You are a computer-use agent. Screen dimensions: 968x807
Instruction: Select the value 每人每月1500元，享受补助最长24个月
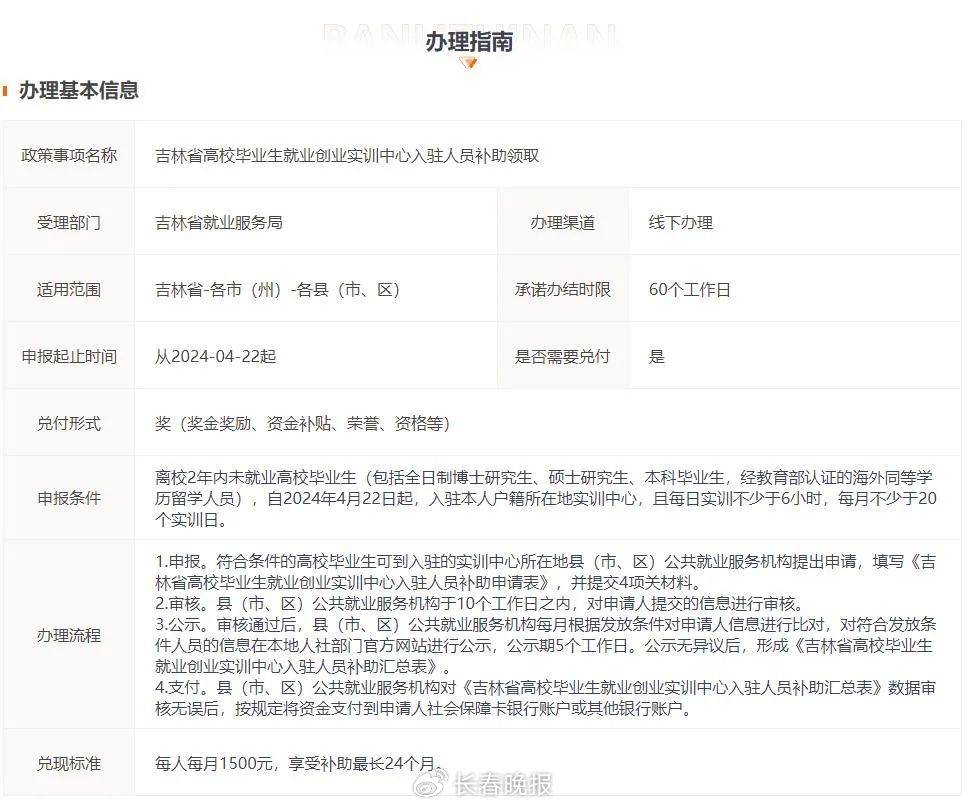[299, 764]
